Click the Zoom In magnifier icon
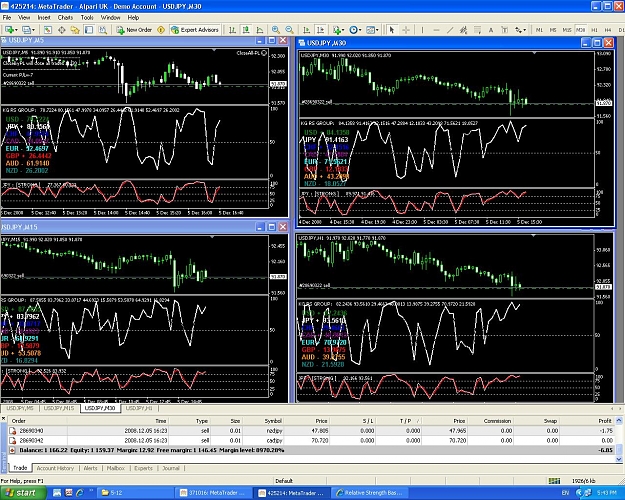Viewport: 625px width, 500px height. click(x=275, y=30)
